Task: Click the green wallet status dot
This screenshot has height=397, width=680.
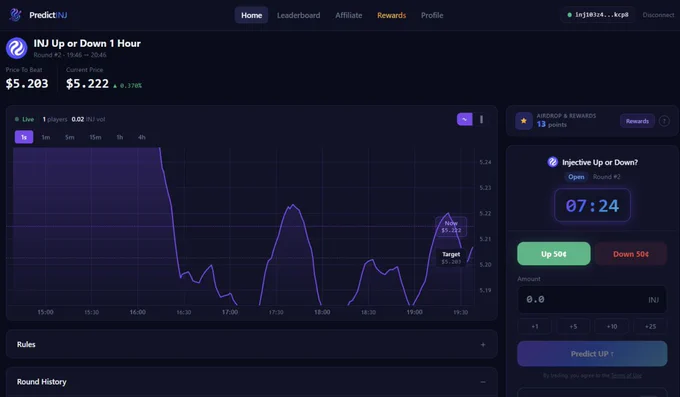Action: (x=569, y=15)
